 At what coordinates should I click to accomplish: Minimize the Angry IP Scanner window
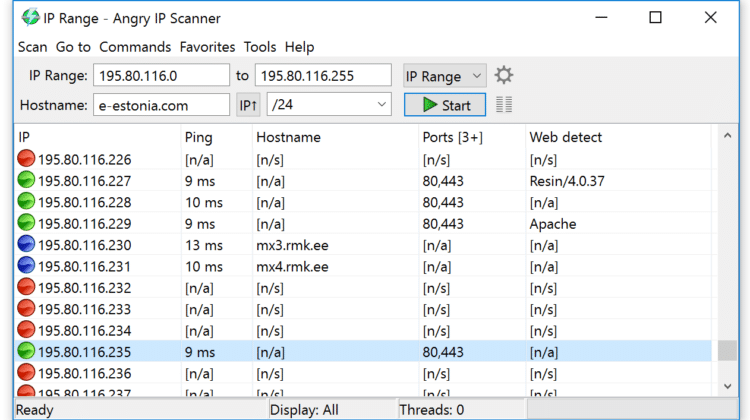click(601, 18)
